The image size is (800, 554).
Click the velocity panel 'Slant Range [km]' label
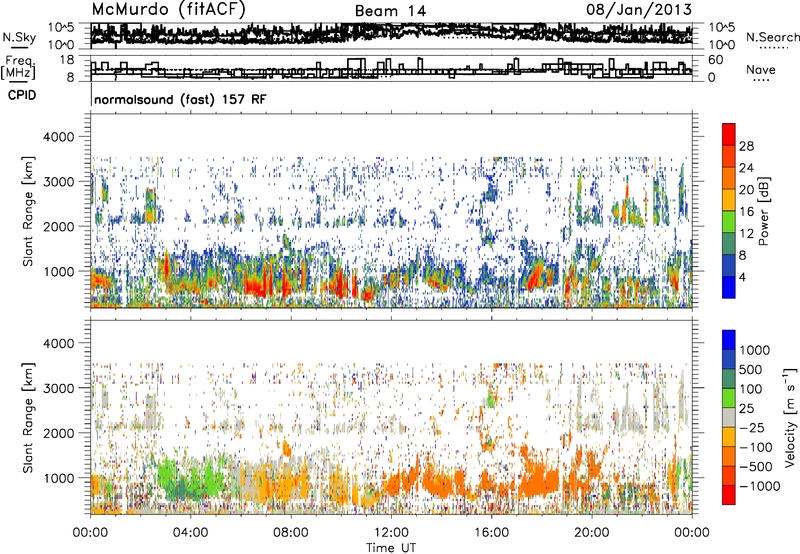28,418
